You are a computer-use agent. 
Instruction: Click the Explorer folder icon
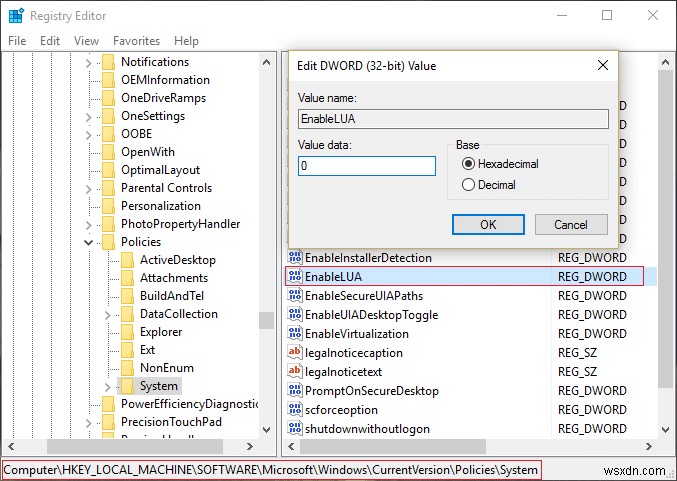click(x=127, y=332)
